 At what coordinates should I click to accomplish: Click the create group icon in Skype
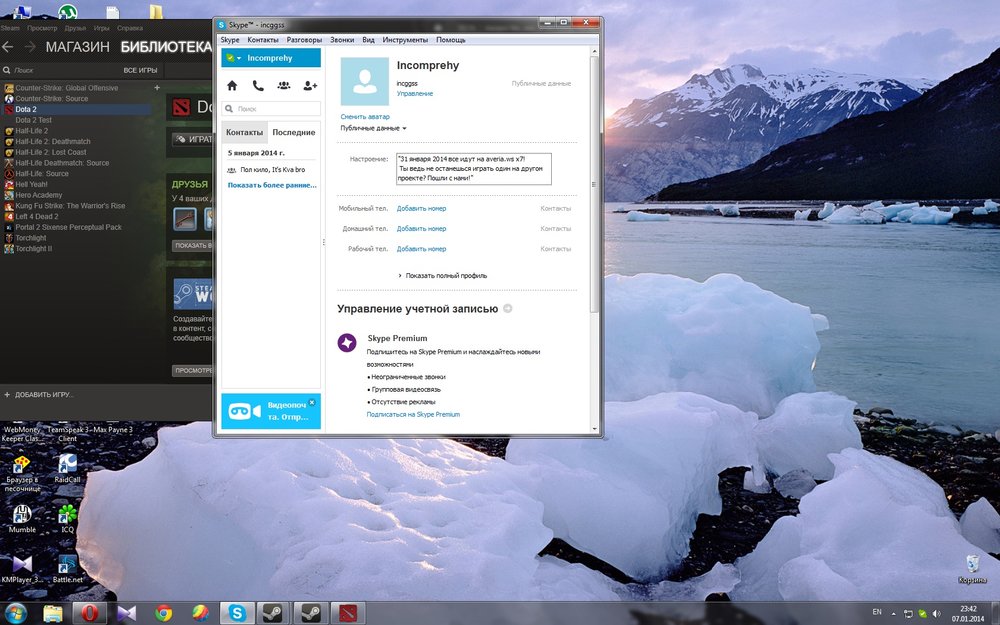click(284, 86)
